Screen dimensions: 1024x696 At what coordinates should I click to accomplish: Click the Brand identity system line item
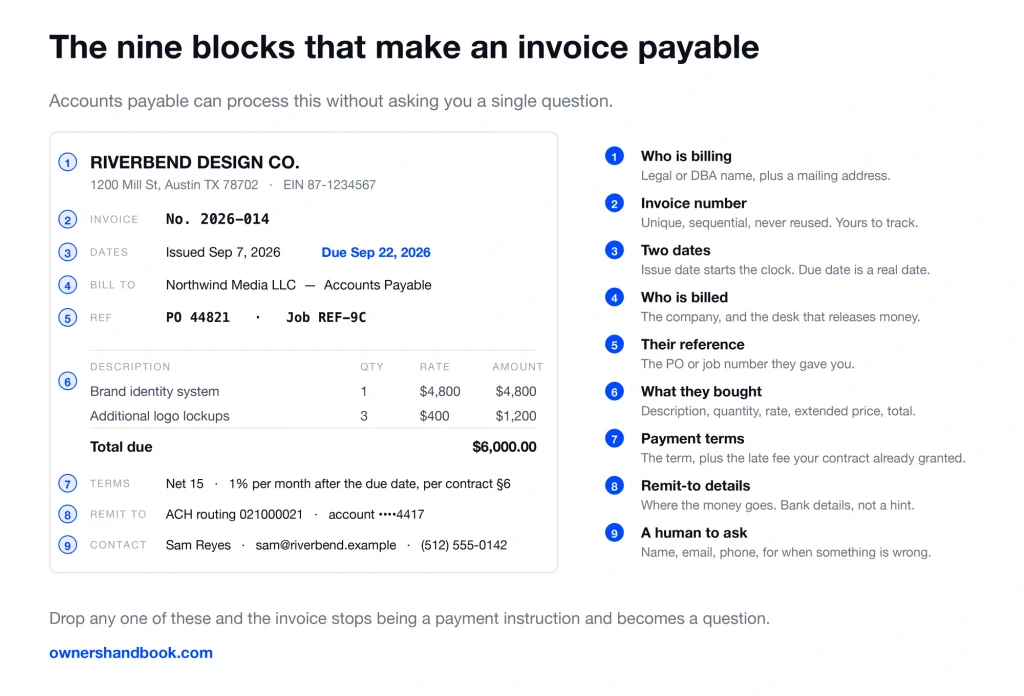point(155,392)
